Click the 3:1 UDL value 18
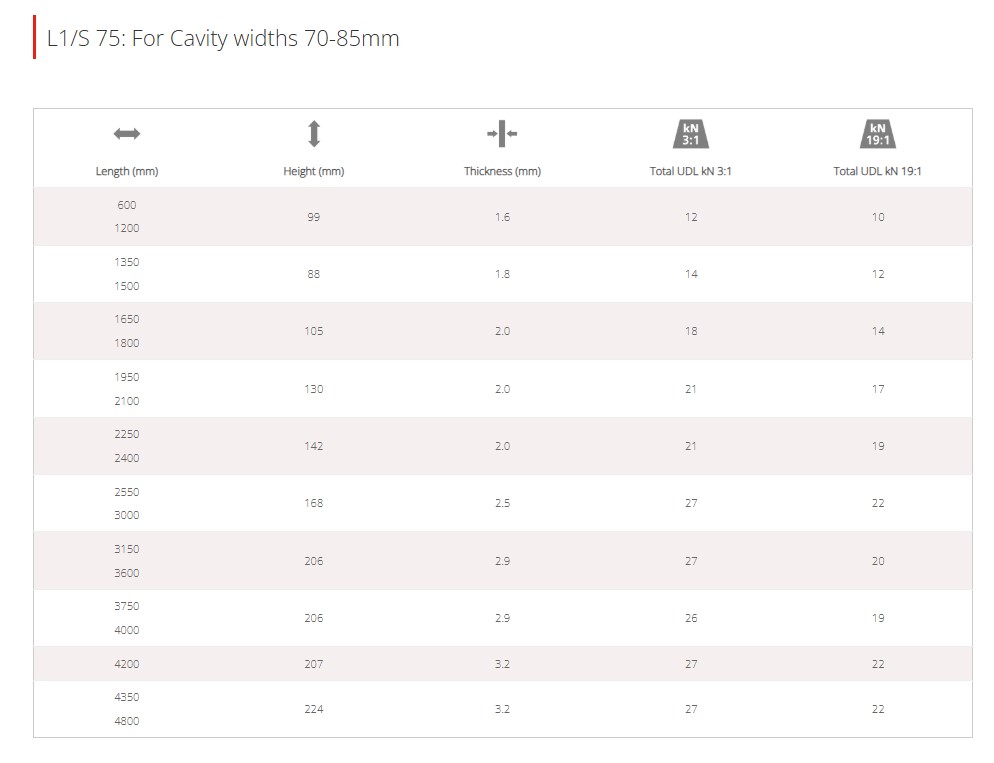Image resolution: width=994 pixels, height=763 pixels. click(691, 331)
